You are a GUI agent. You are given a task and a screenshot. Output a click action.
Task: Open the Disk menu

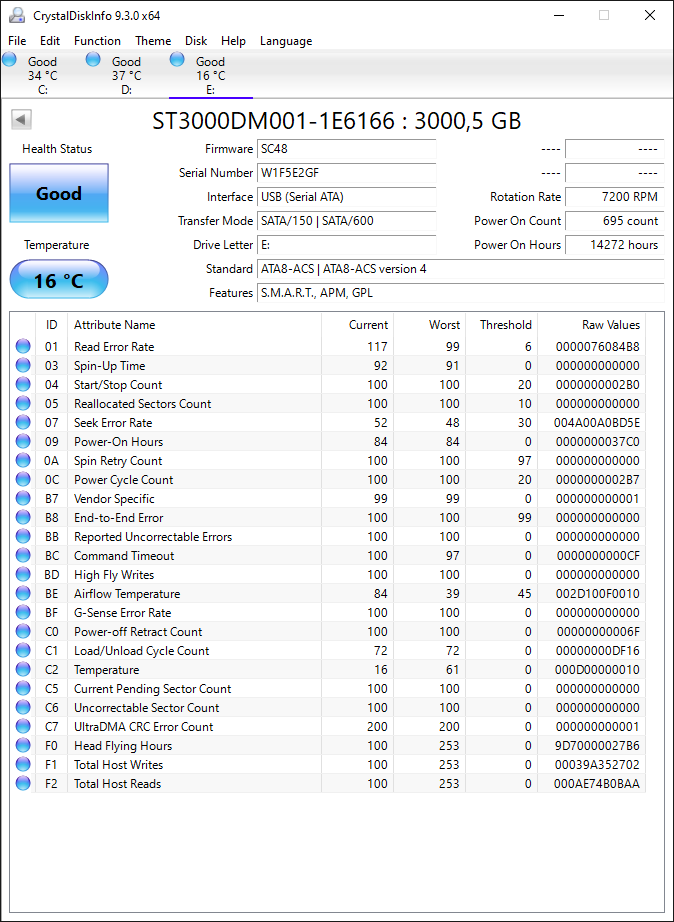196,41
